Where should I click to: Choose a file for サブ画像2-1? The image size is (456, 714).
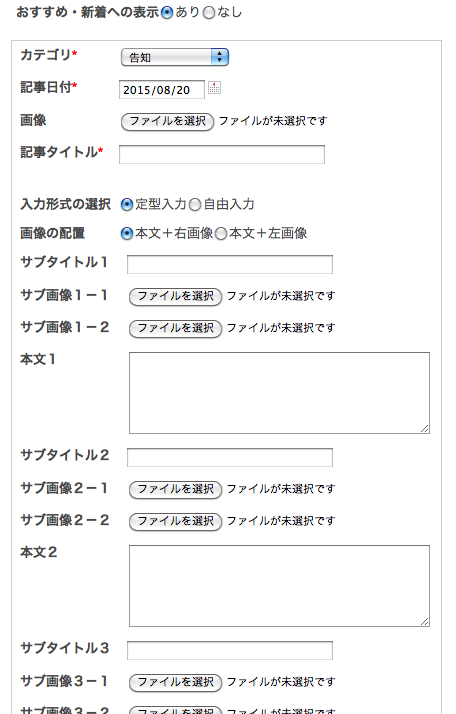coord(175,490)
